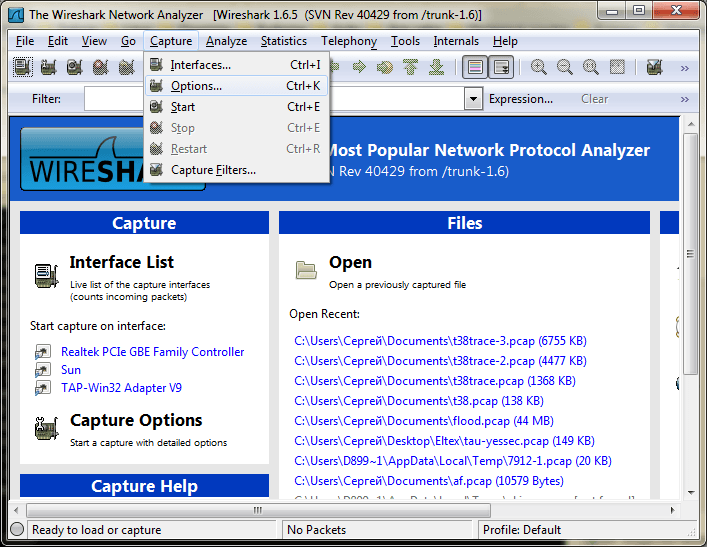Image resolution: width=707 pixels, height=547 pixels.
Task: Click the Stop capture toolbar icon
Action: (101, 68)
